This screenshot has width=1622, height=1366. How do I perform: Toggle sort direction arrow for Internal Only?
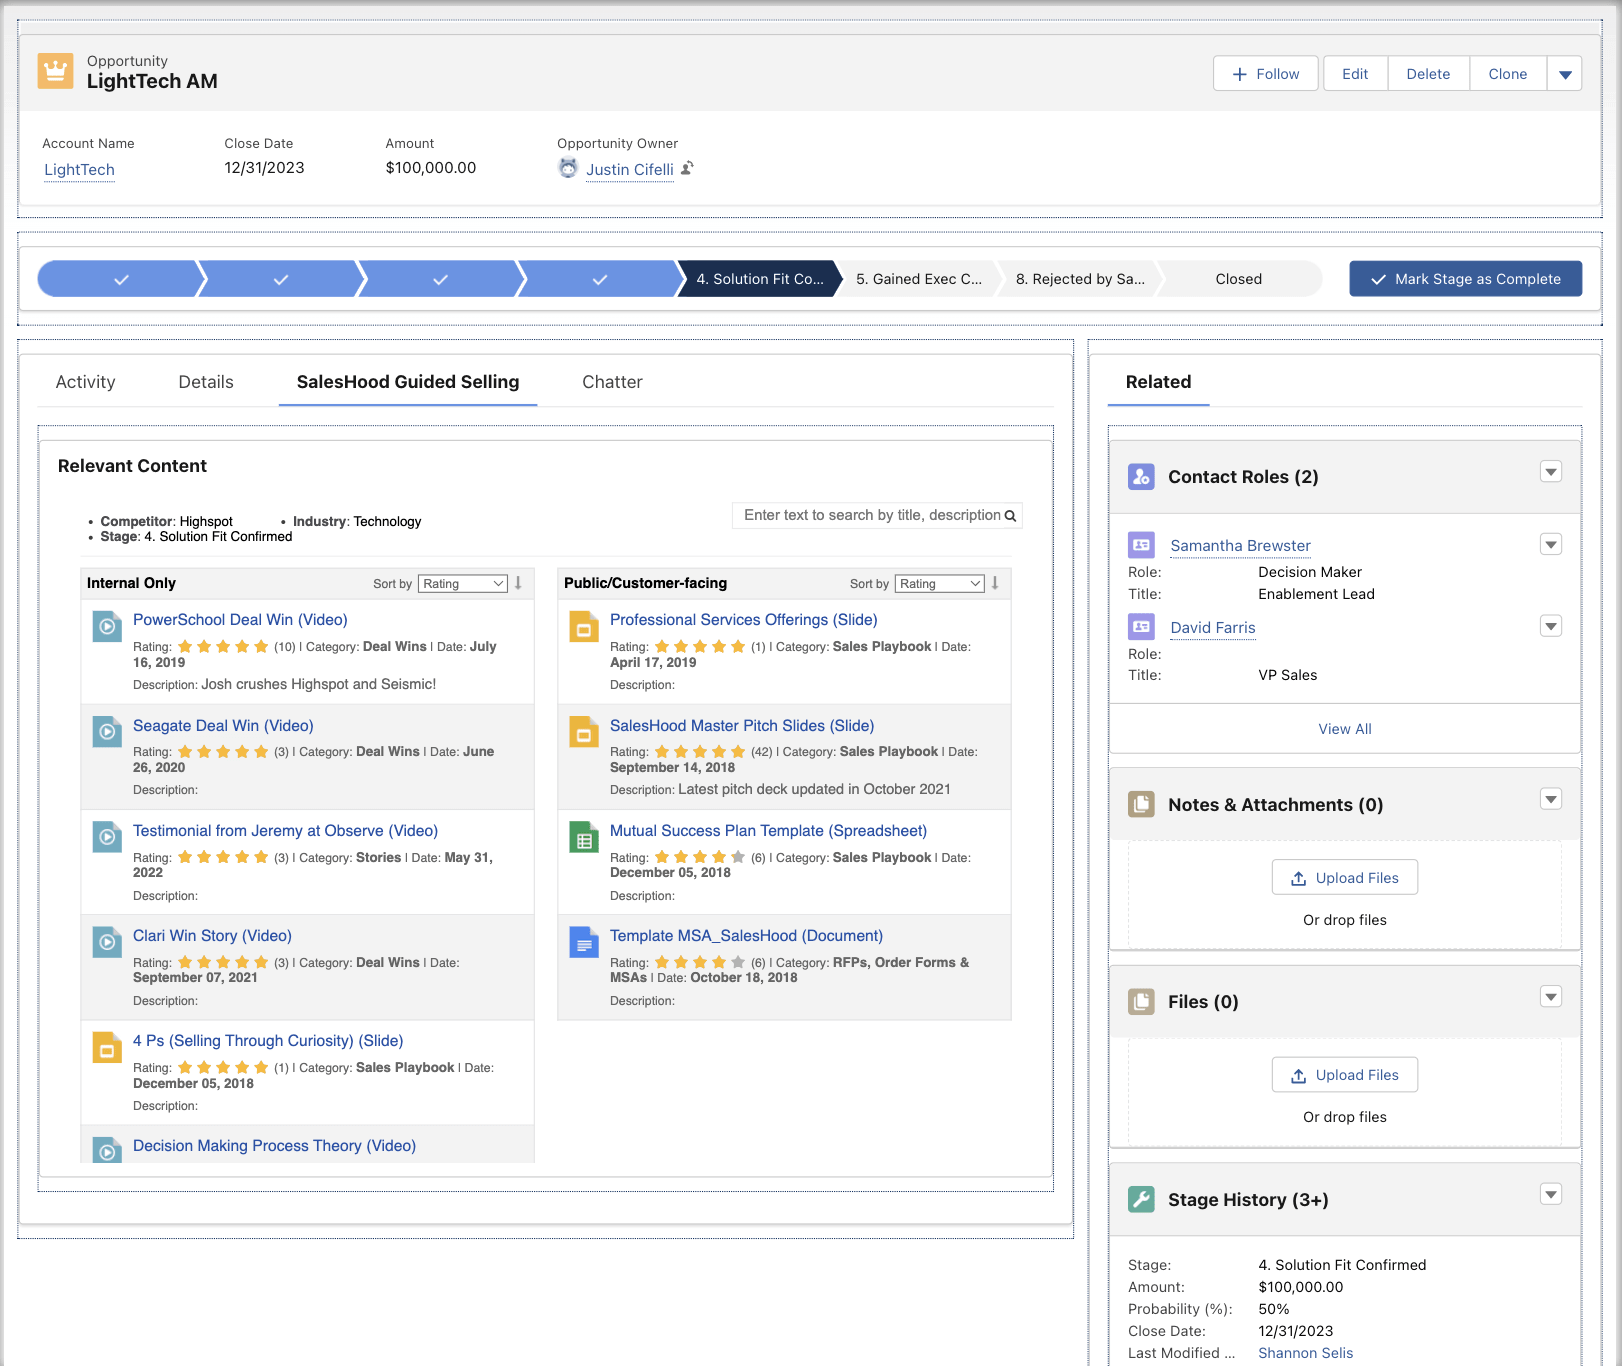click(518, 583)
